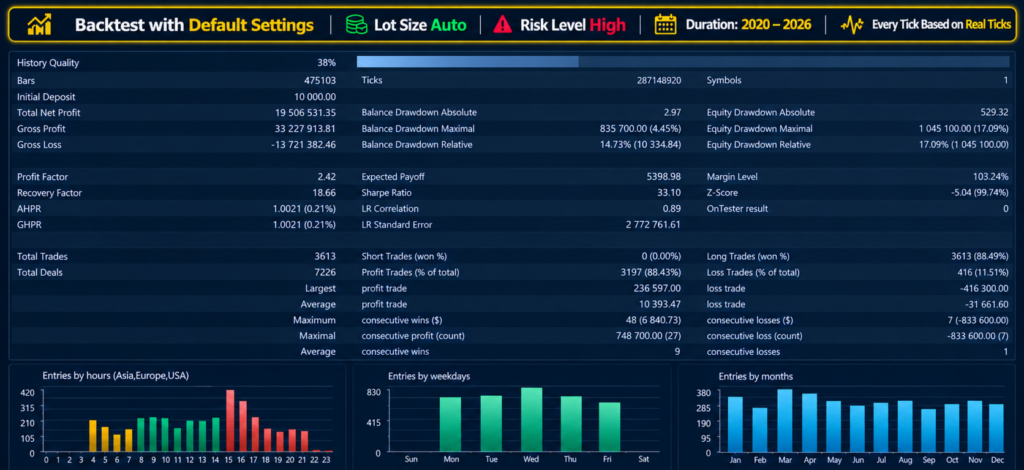Viewport: 1024px width, 470px height.
Task: Select the Total Net Profit value 19 506 531.35
Action: 306,113
